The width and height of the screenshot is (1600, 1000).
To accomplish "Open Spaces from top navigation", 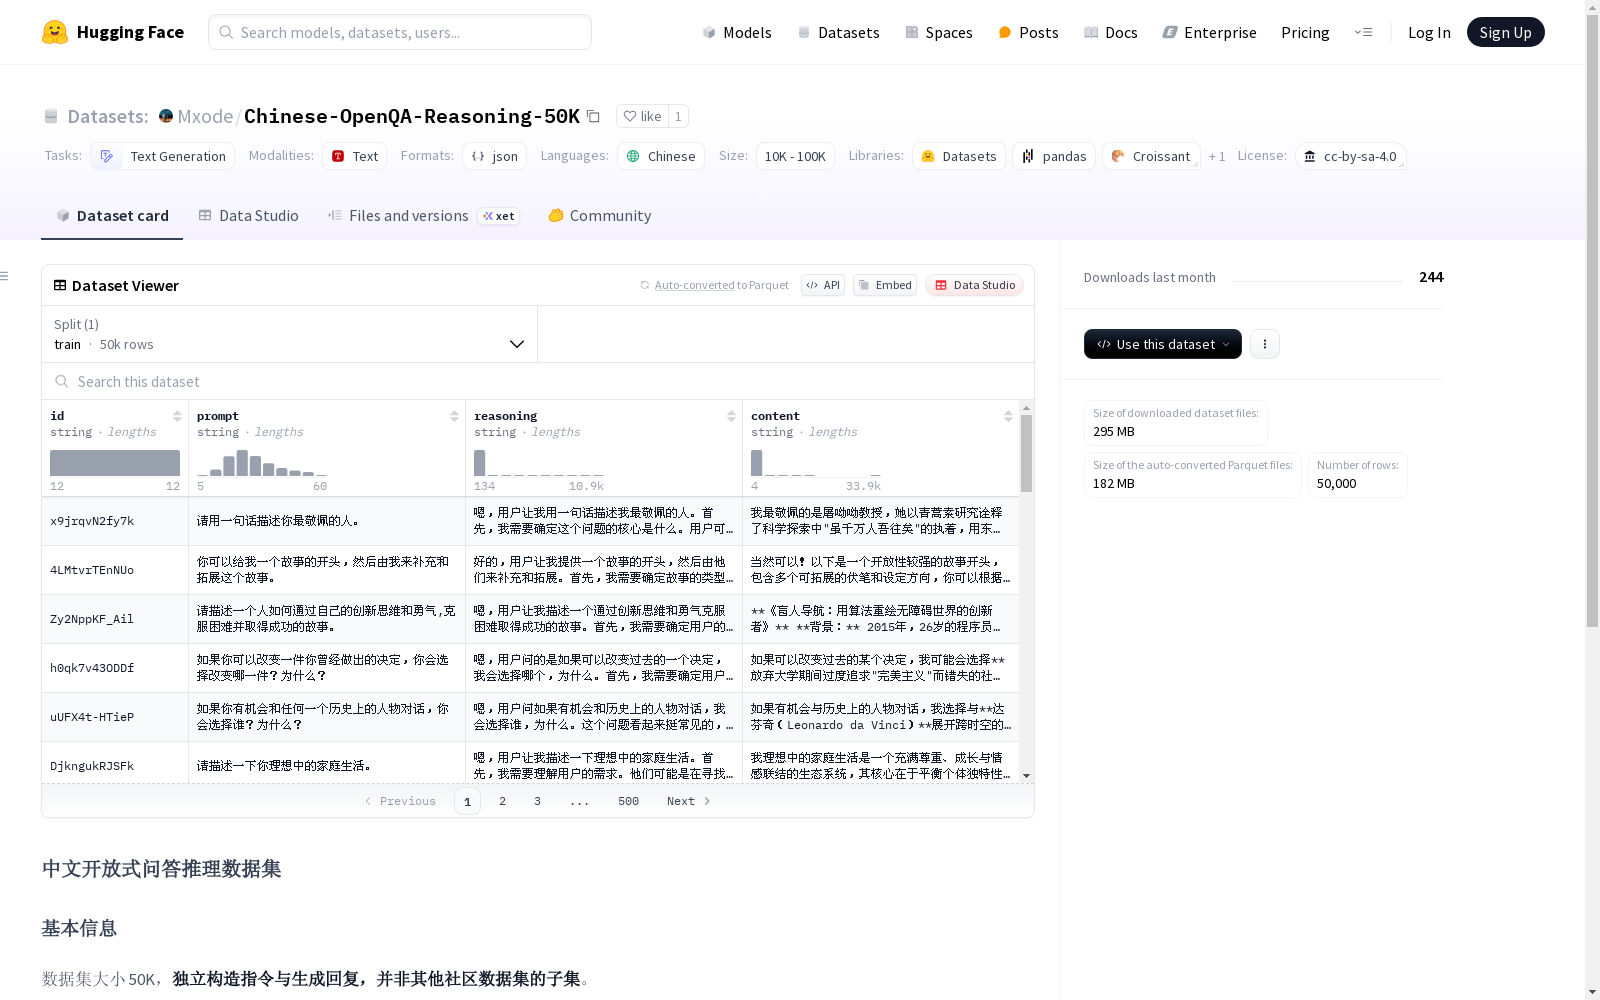I will [939, 32].
